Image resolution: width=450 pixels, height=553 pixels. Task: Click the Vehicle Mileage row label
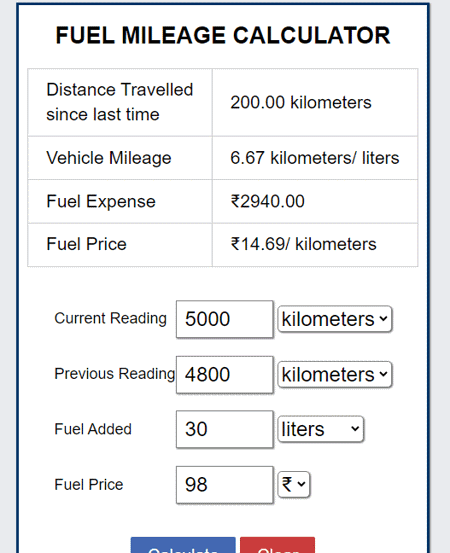click(109, 158)
